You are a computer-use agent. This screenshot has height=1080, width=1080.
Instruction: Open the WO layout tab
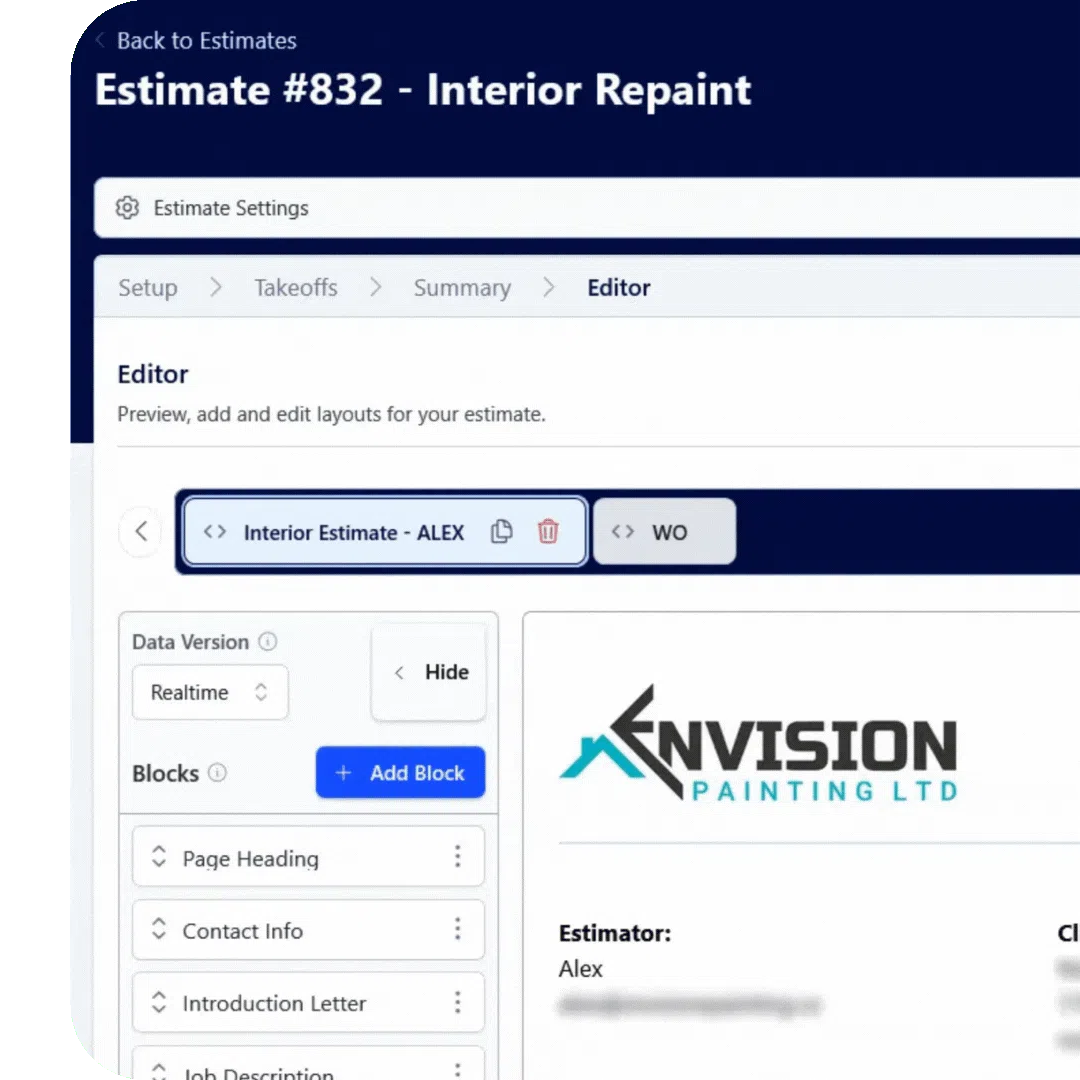664,531
